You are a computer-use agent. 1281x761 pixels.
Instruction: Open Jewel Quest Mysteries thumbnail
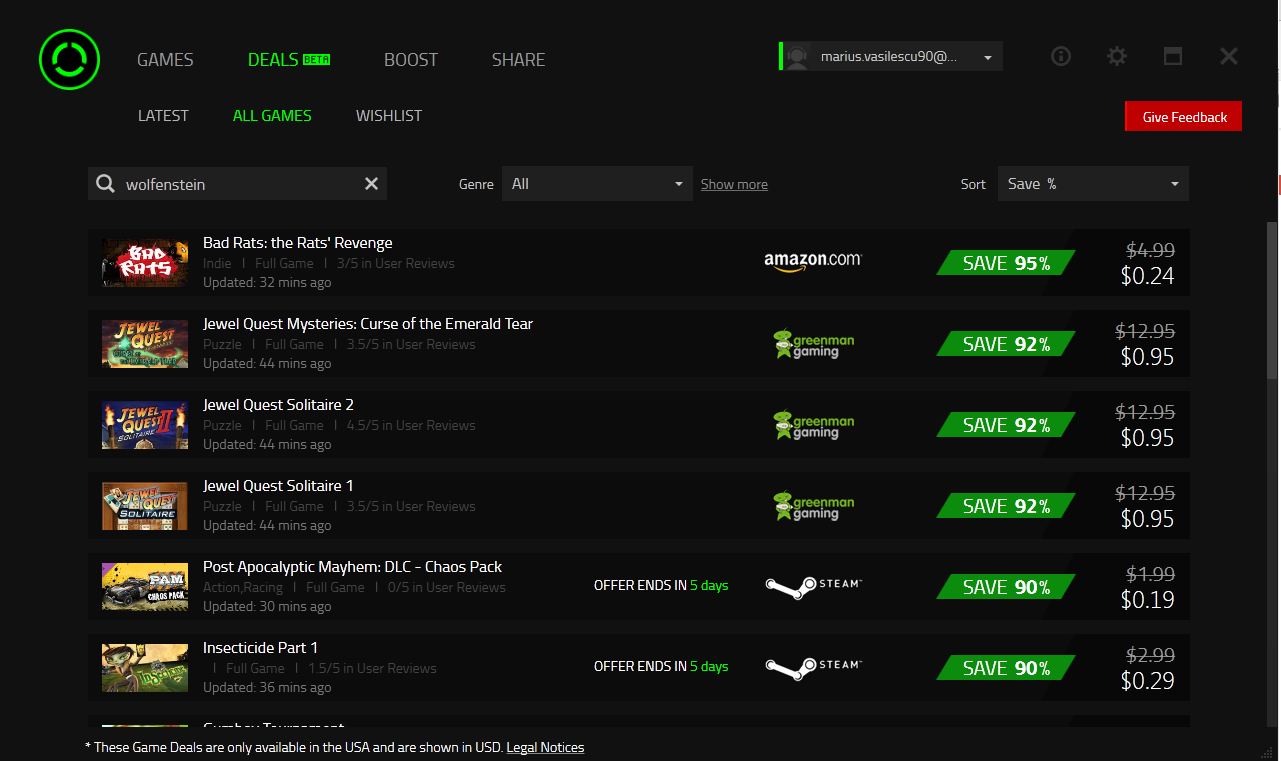(145, 343)
